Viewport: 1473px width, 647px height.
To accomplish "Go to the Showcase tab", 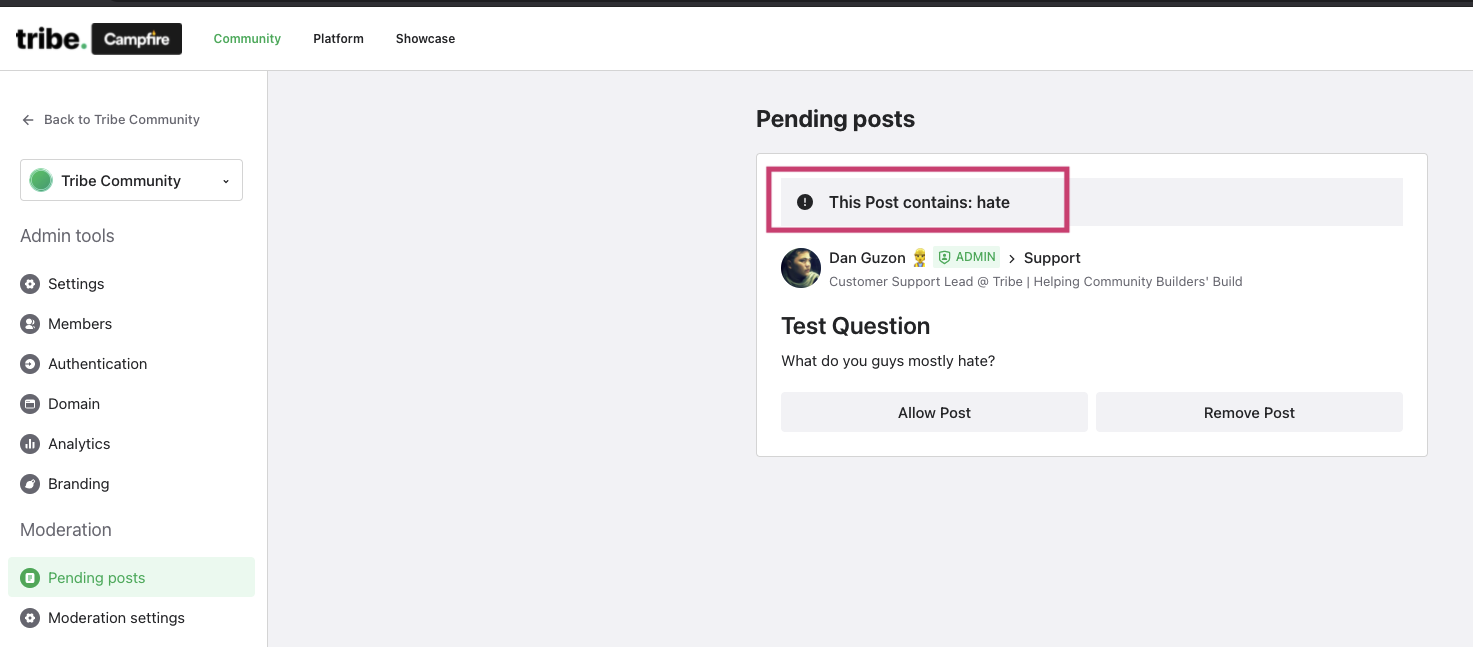I will tap(425, 39).
